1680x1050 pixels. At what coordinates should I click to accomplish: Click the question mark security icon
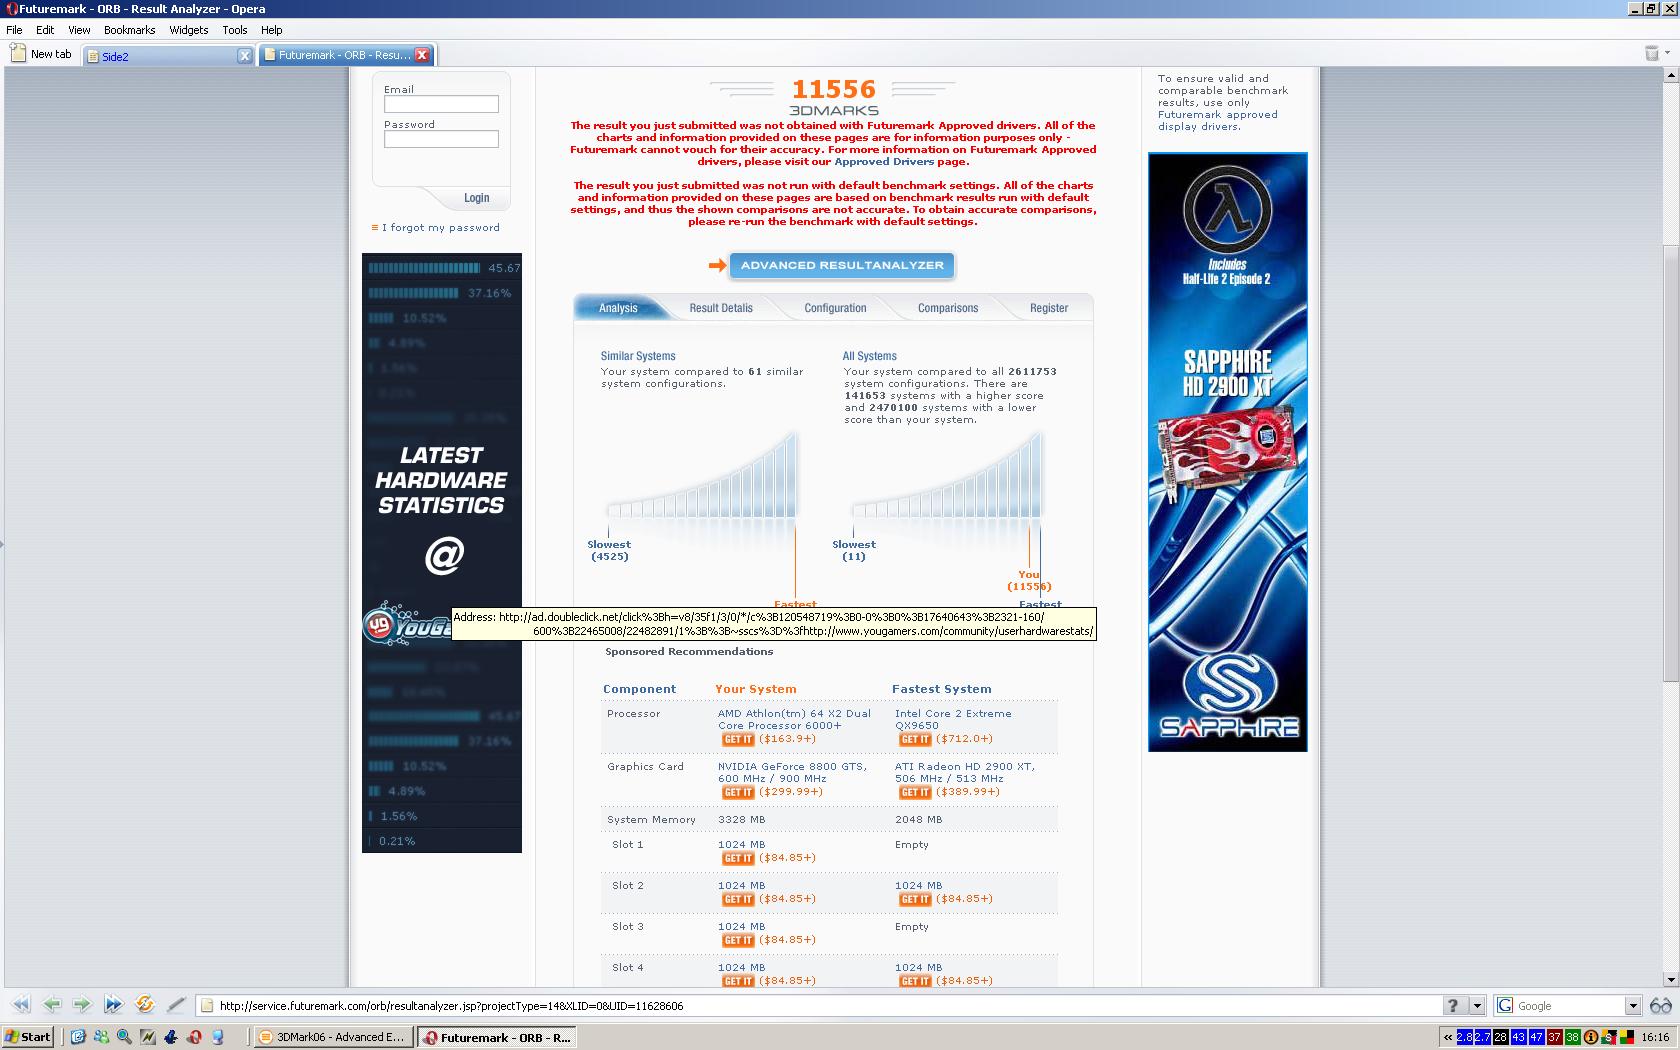(1453, 1006)
